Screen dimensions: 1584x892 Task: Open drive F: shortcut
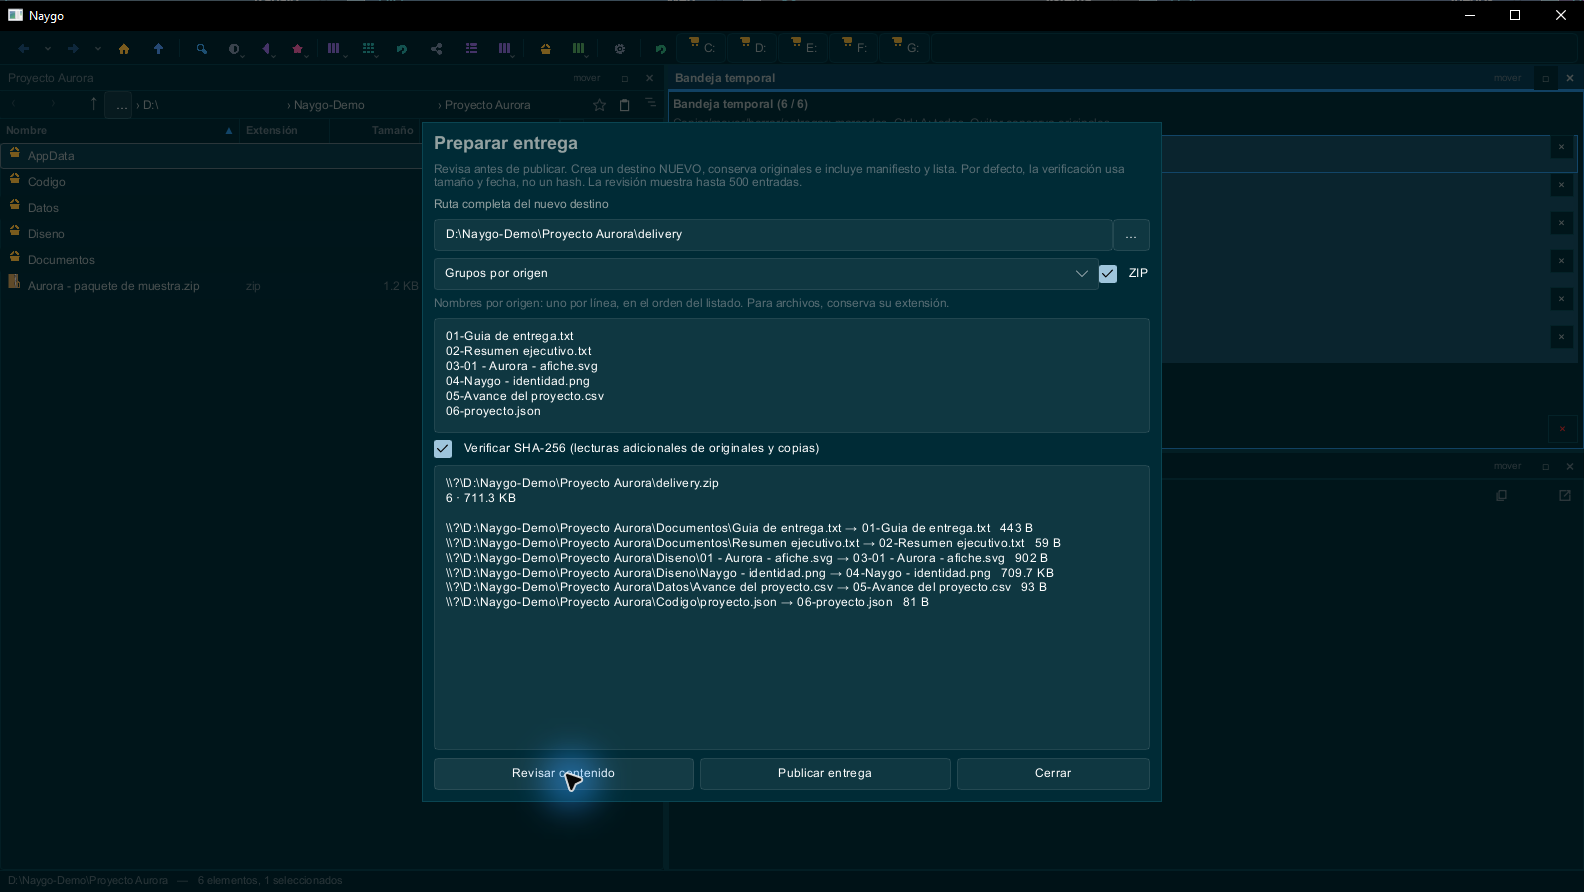(855, 46)
